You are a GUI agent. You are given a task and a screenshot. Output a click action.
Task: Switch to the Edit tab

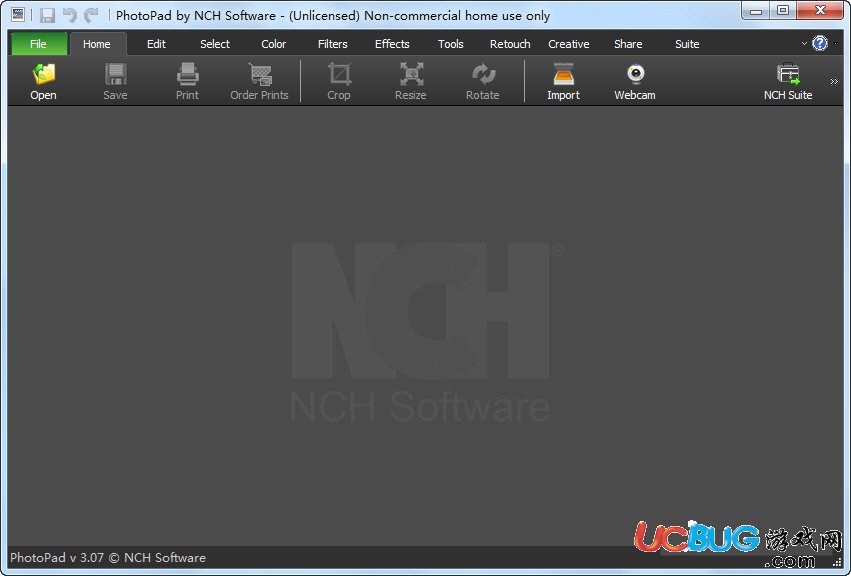[x=156, y=44]
